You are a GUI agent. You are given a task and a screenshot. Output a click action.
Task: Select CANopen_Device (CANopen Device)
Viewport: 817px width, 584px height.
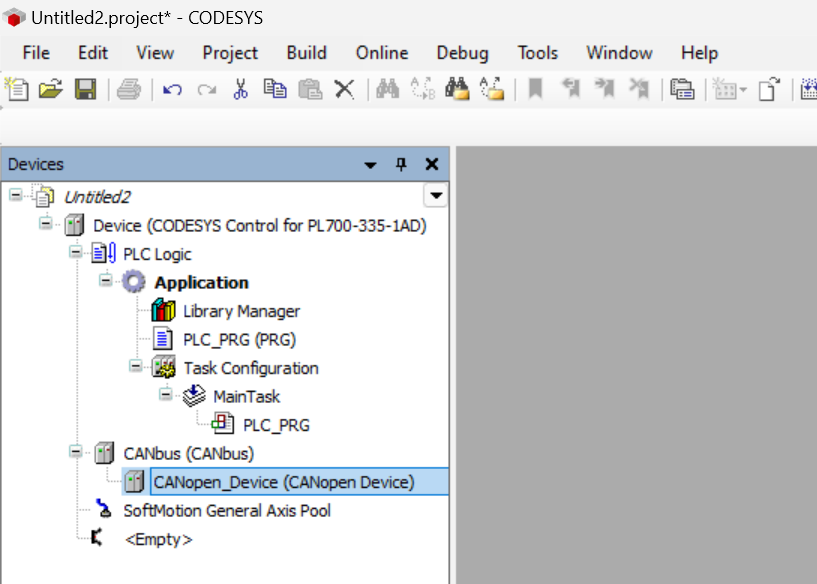[284, 482]
